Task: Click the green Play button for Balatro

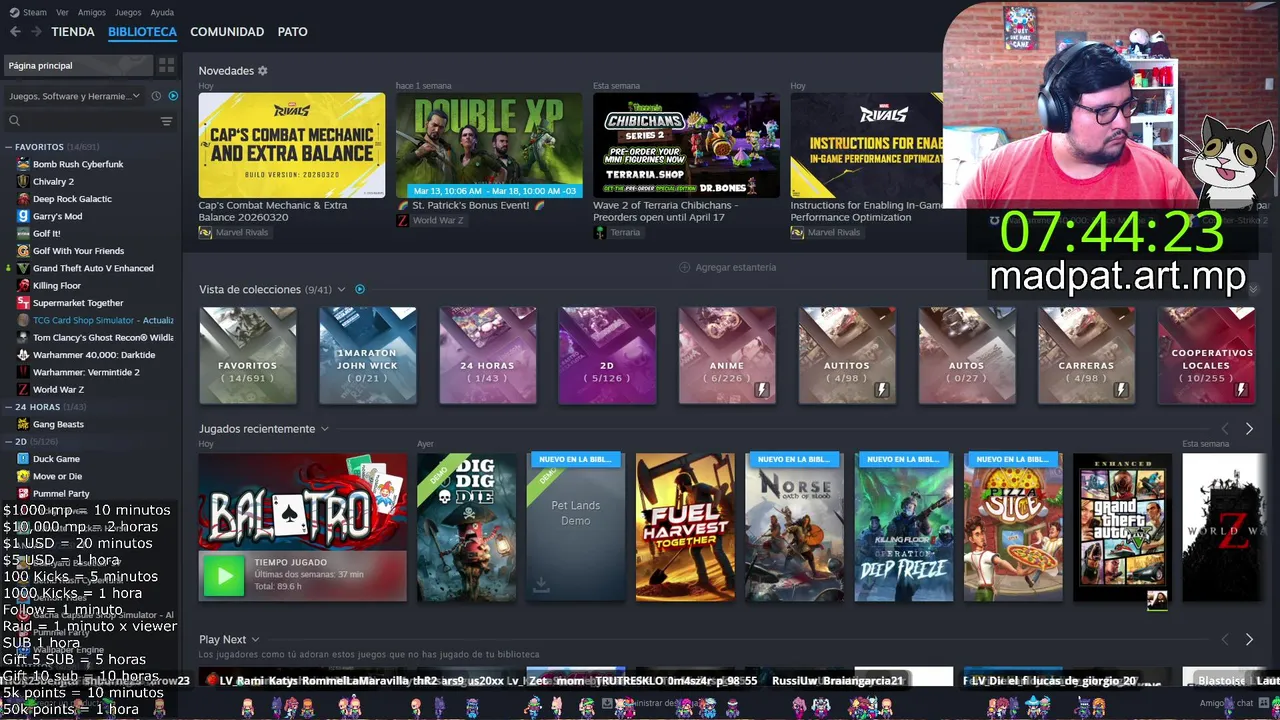Action: click(x=224, y=576)
